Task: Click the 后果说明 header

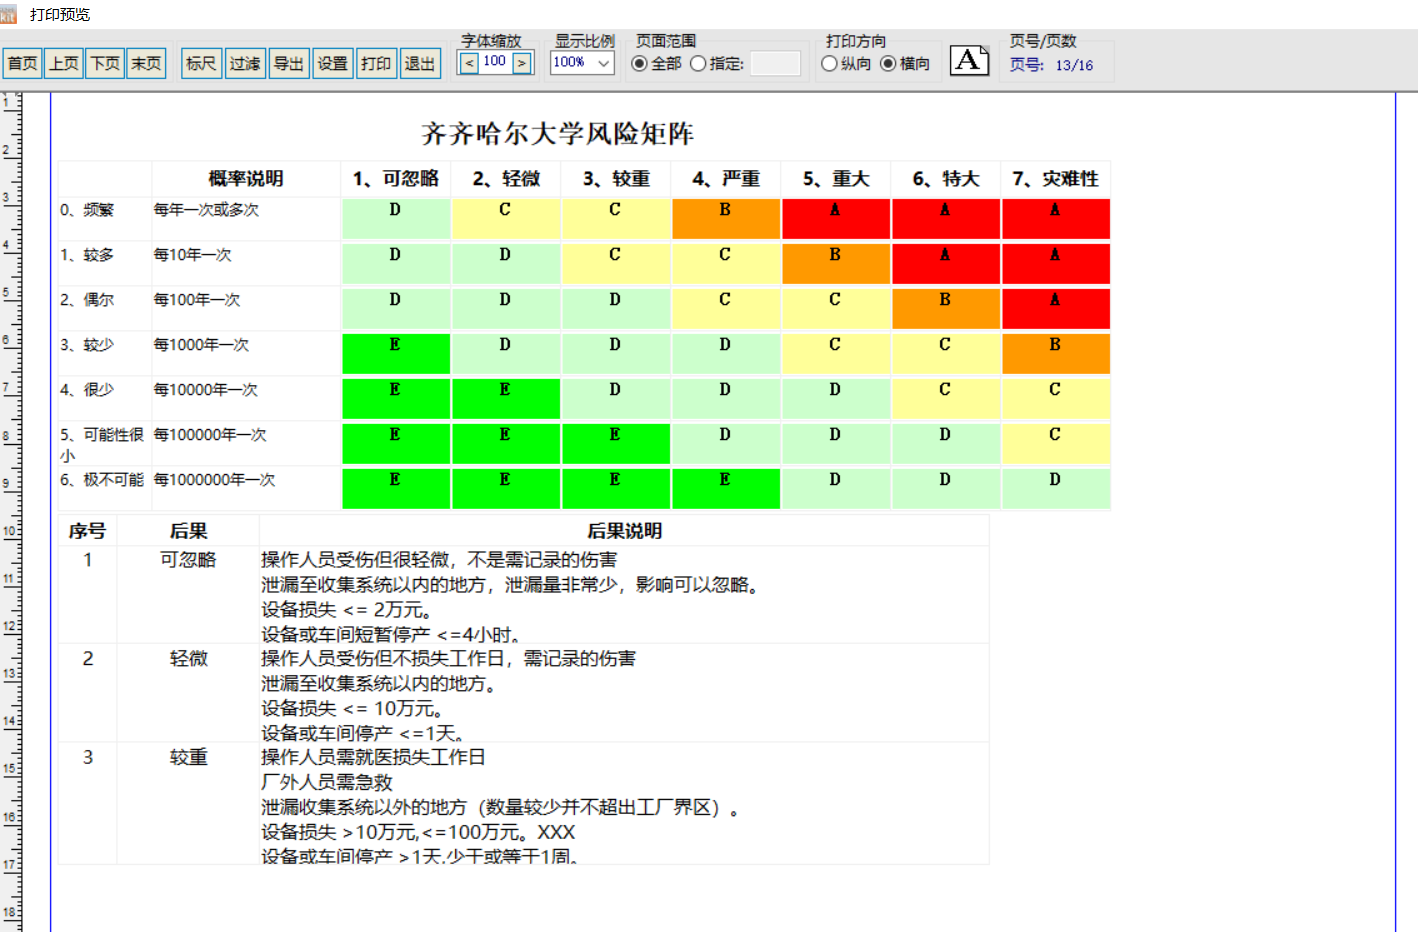Action: (x=625, y=531)
